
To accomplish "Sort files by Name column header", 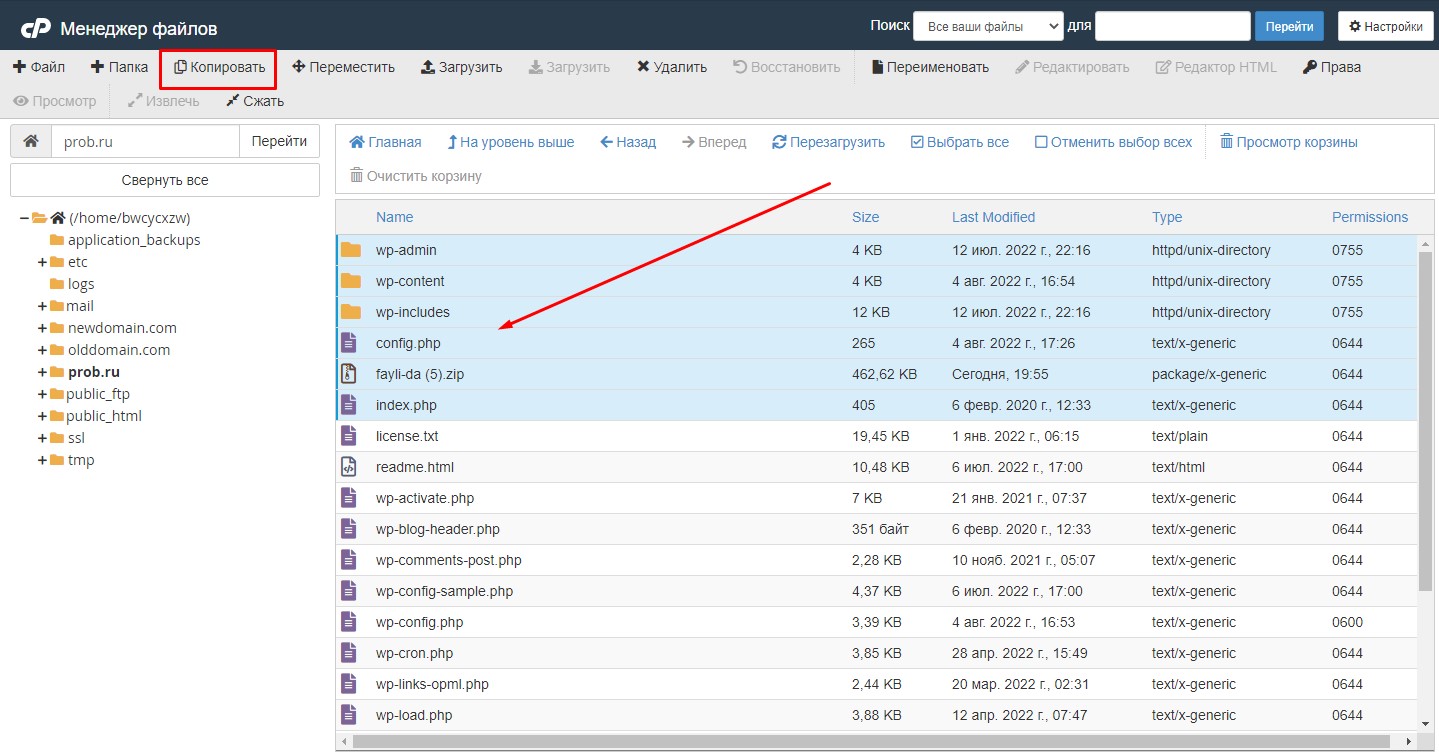I will (394, 217).
